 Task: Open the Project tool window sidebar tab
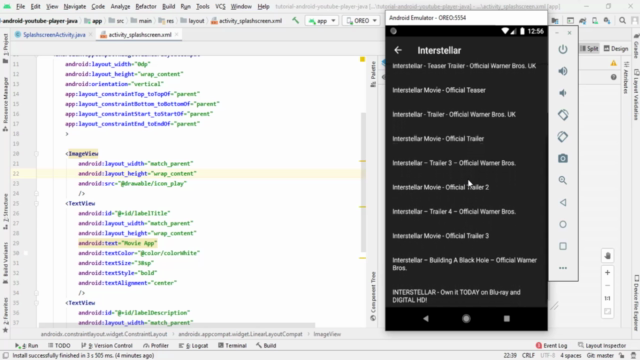5,48
